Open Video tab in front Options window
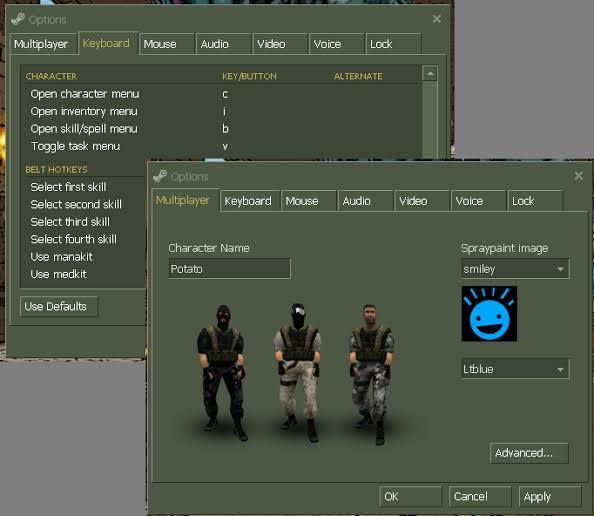The height and width of the screenshot is (516, 594). [x=422, y=201]
